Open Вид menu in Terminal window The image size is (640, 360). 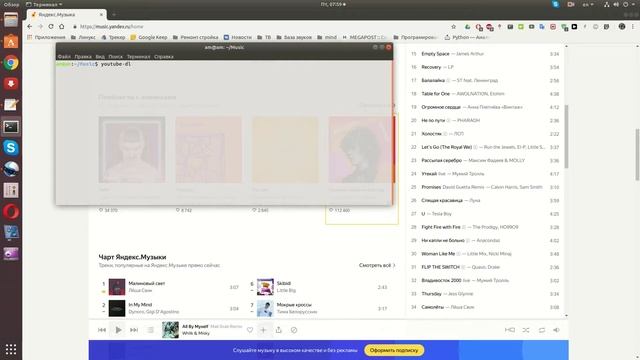pyautogui.click(x=100, y=57)
